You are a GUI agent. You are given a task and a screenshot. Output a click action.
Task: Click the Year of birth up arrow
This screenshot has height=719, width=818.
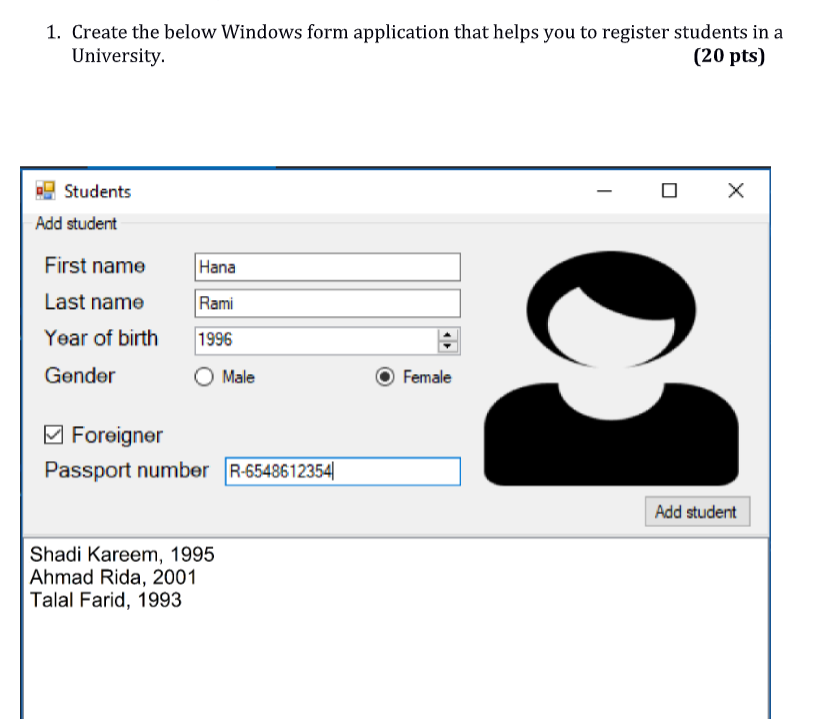[448, 334]
